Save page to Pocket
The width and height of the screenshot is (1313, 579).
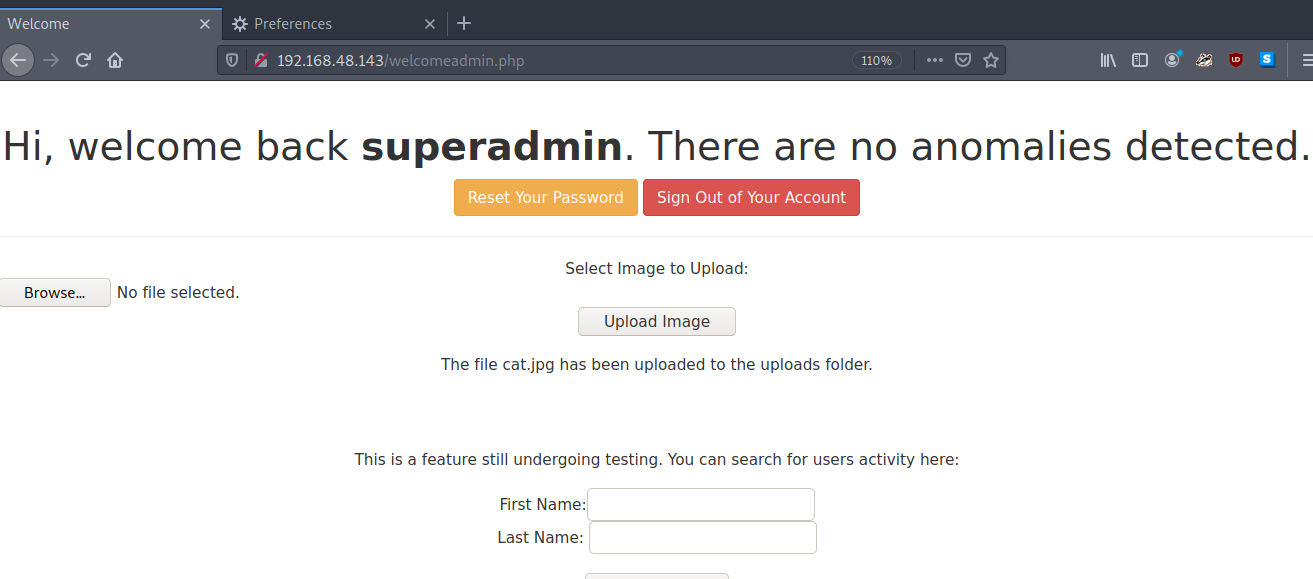pos(963,60)
